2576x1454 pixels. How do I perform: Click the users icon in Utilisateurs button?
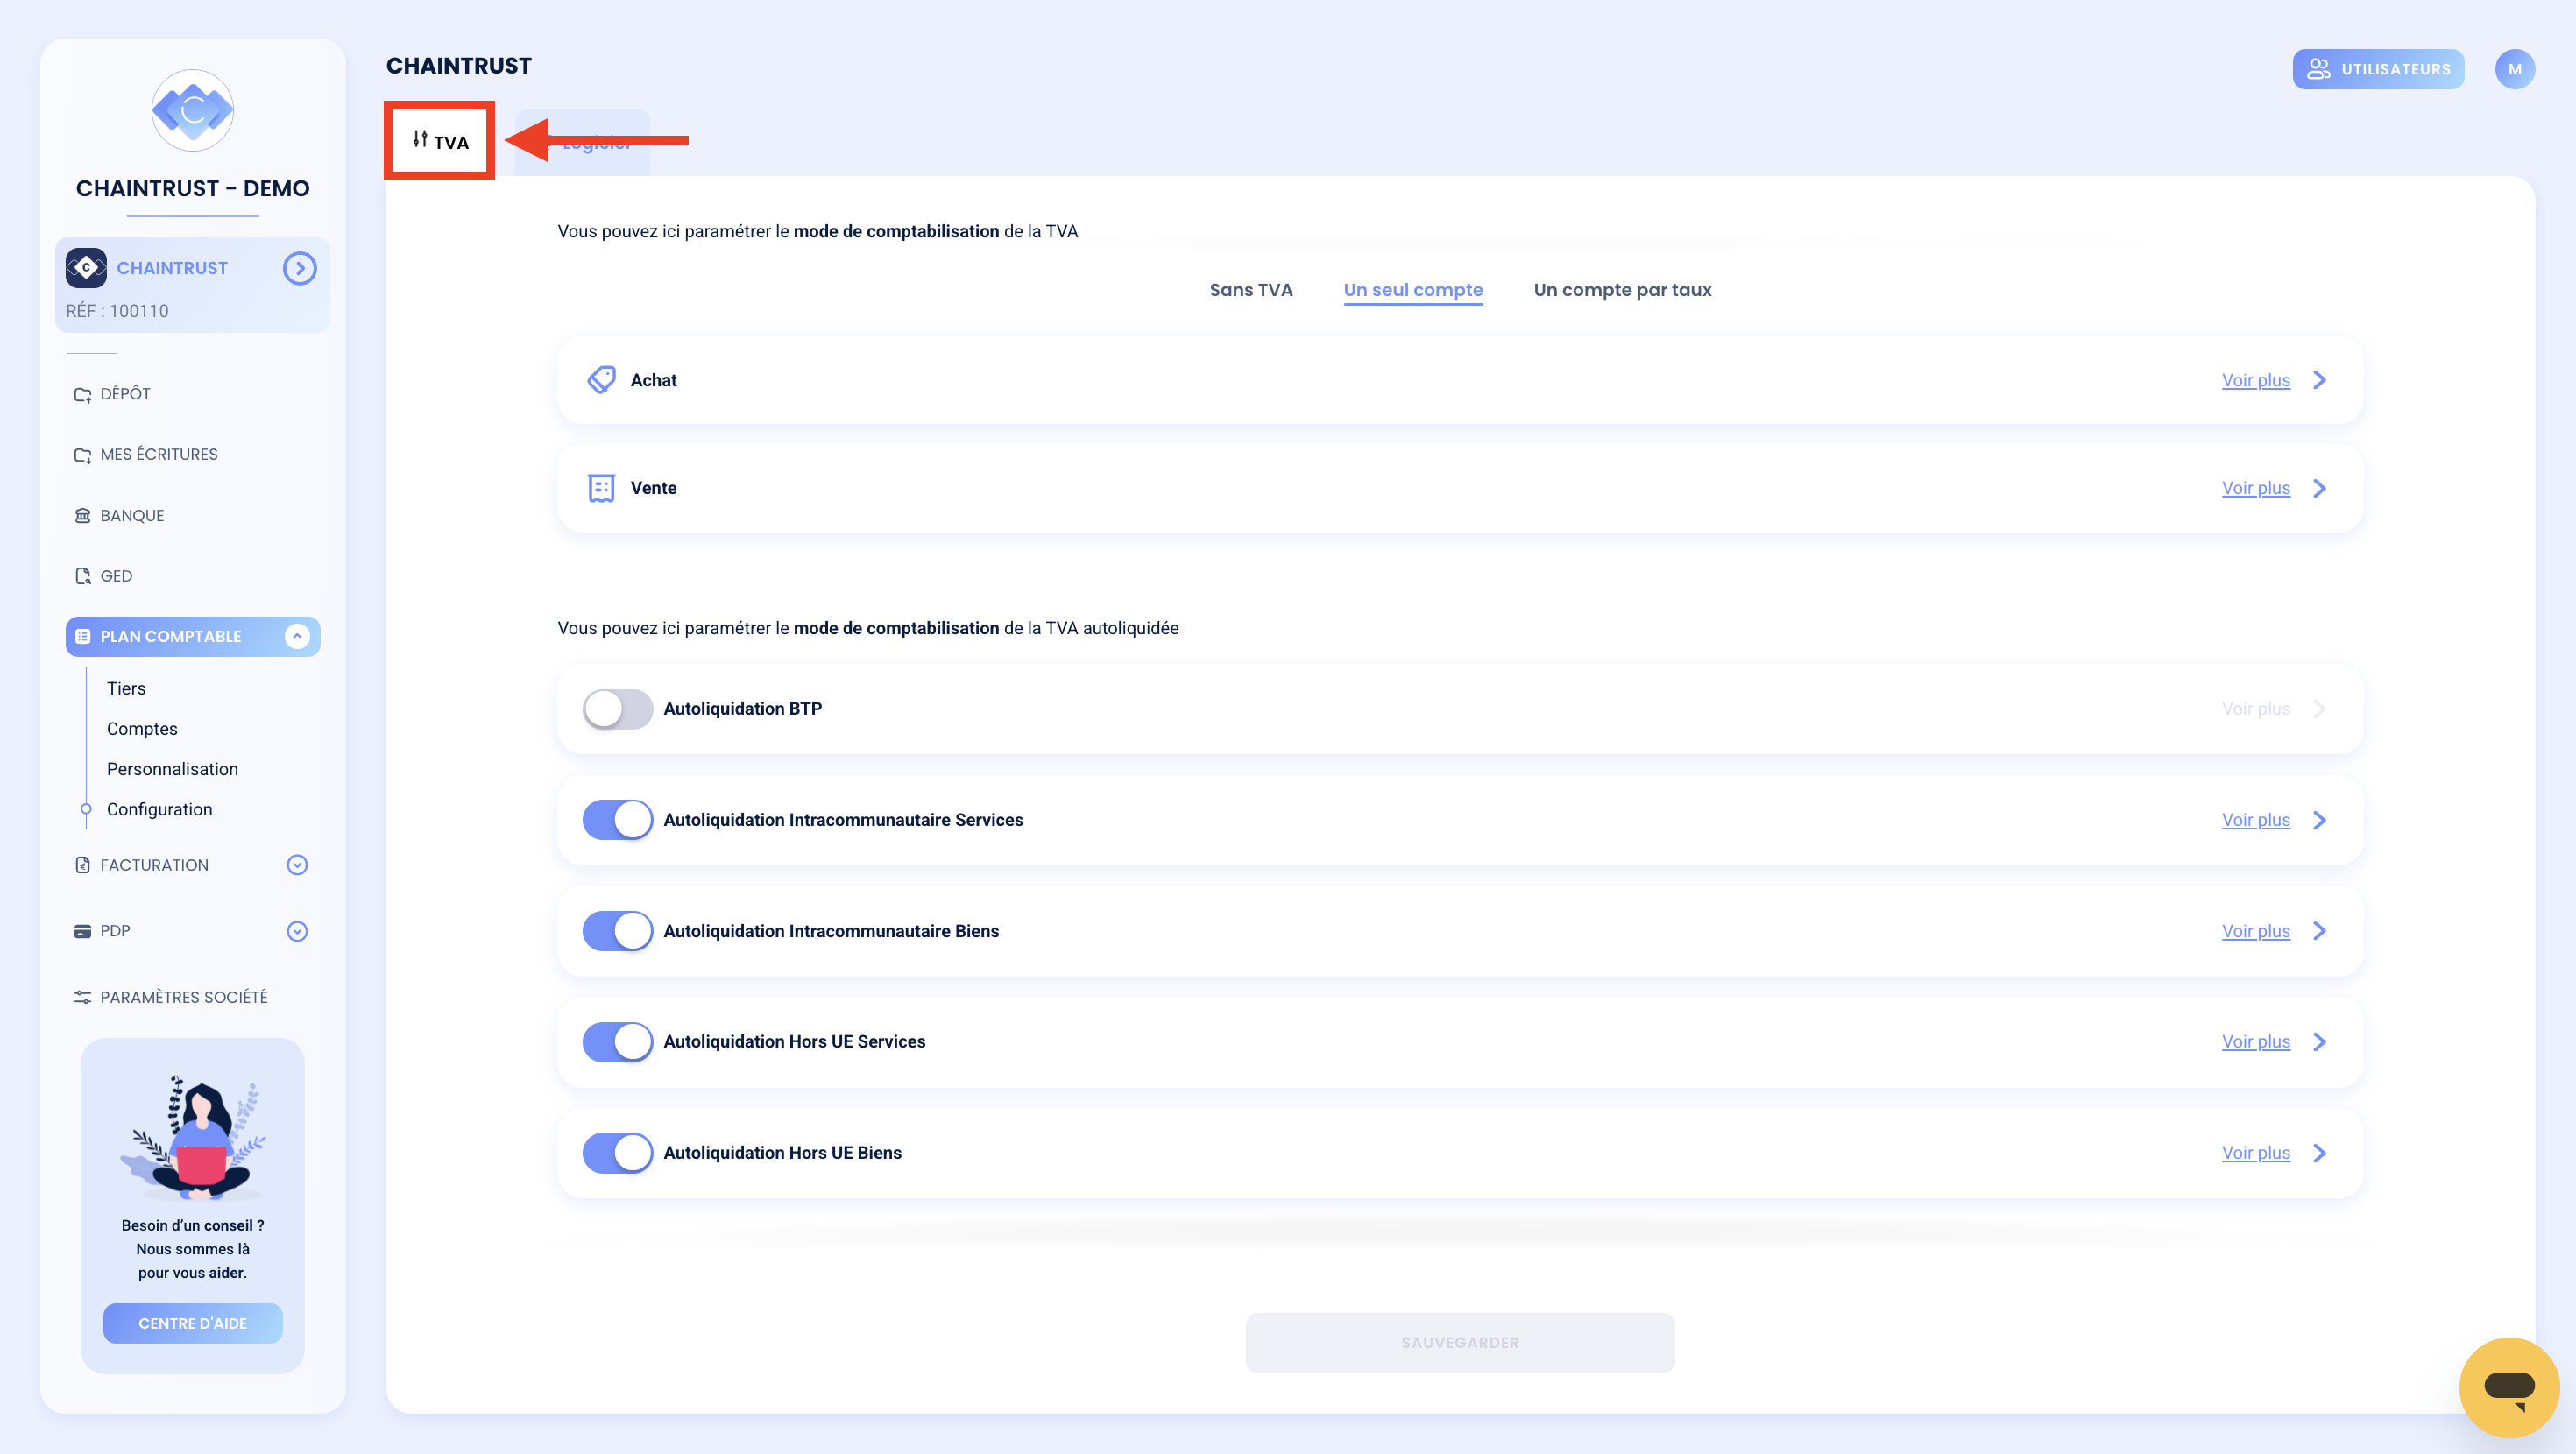click(2318, 69)
